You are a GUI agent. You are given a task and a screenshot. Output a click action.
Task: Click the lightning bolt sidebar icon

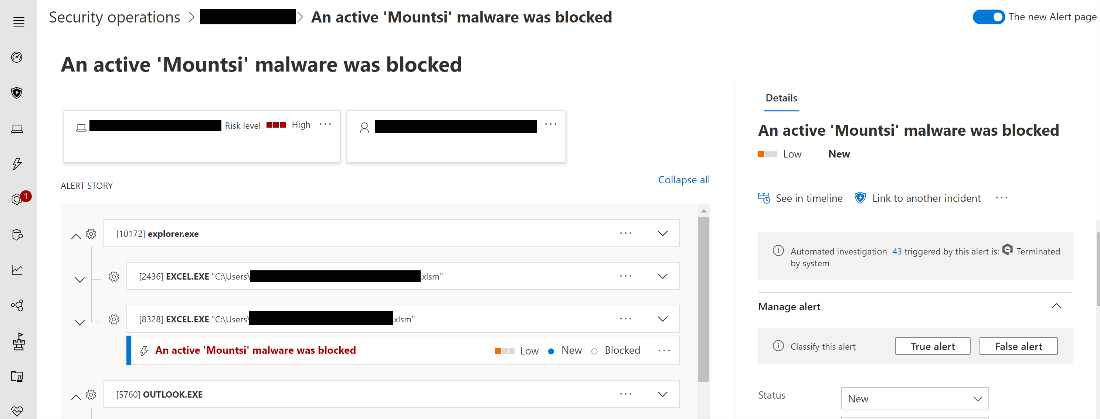tap(17, 163)
